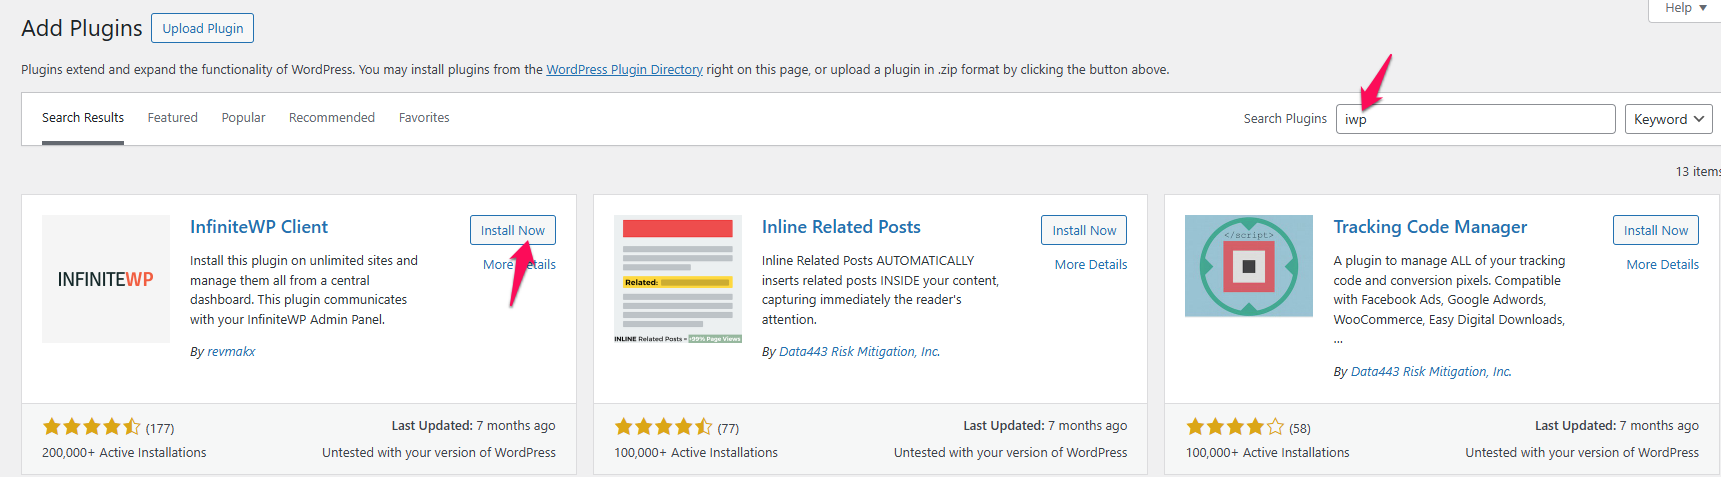Switch to the Search Results tab
The image size is (1721, 477).
click(x=83, y=118)
